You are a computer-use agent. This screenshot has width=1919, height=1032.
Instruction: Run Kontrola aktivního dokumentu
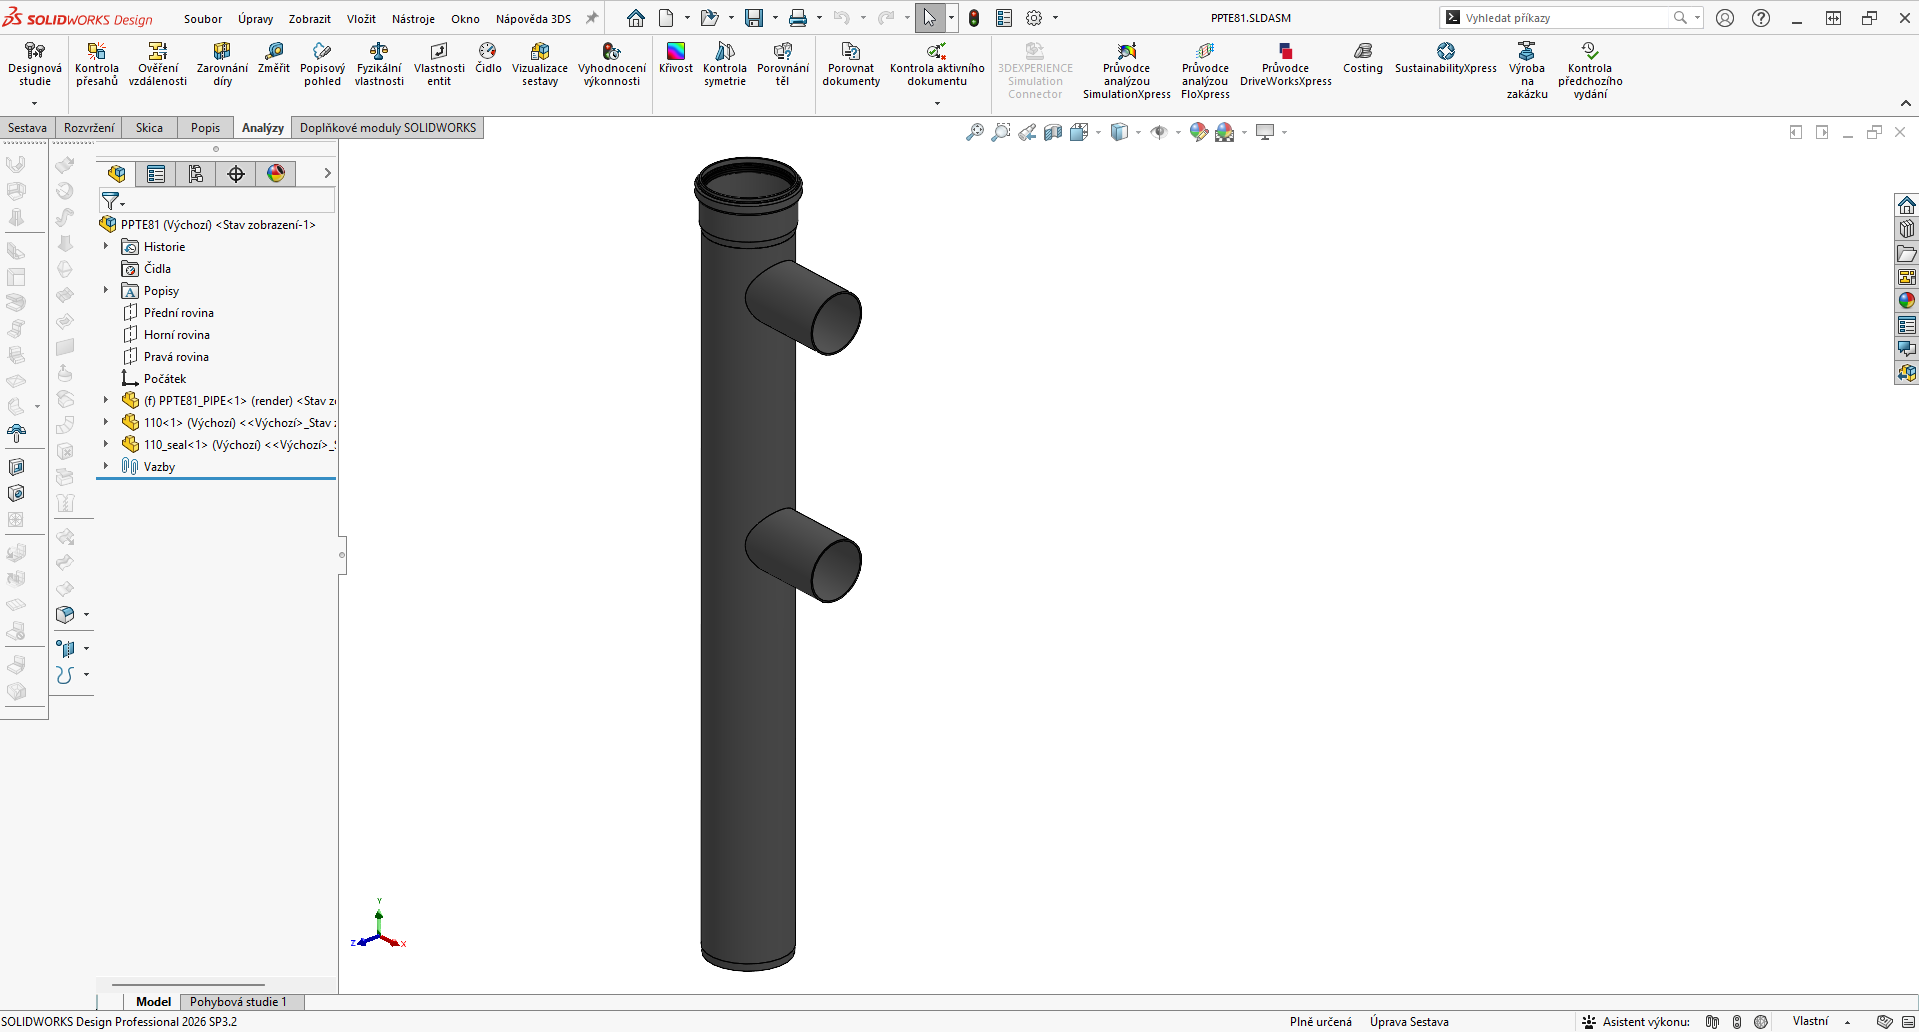click(937, 65)
